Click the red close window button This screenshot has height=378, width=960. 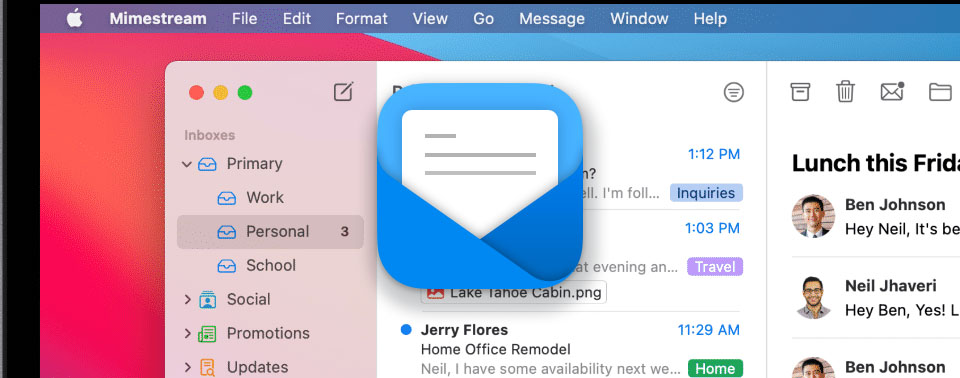pos(196,93)
